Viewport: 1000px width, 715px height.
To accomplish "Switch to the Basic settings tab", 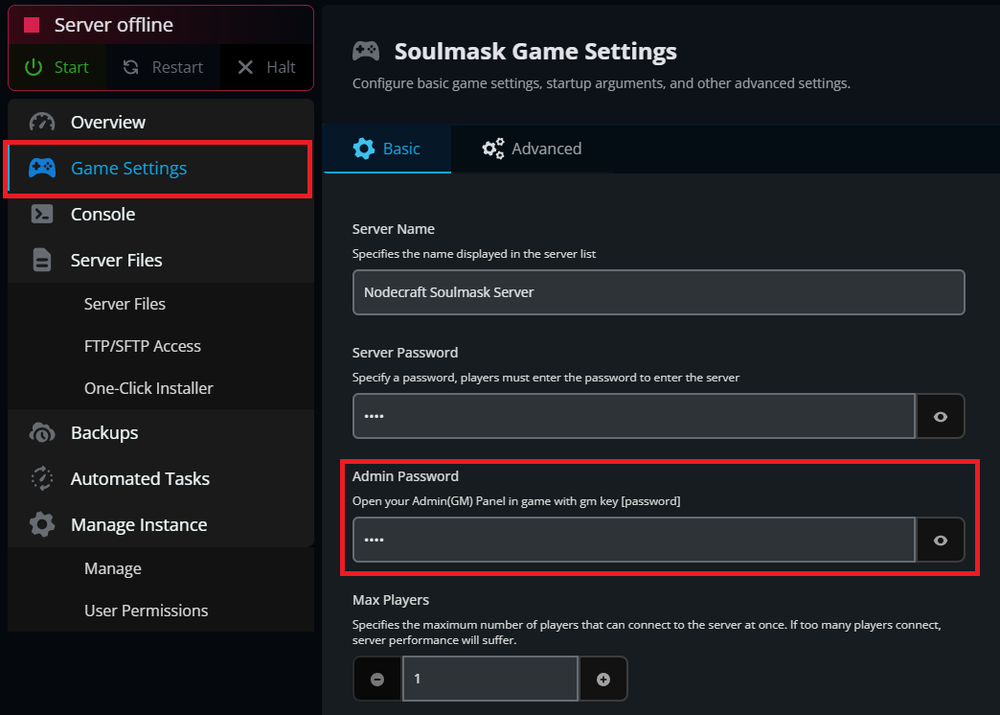I will click(x=388, y=149).
